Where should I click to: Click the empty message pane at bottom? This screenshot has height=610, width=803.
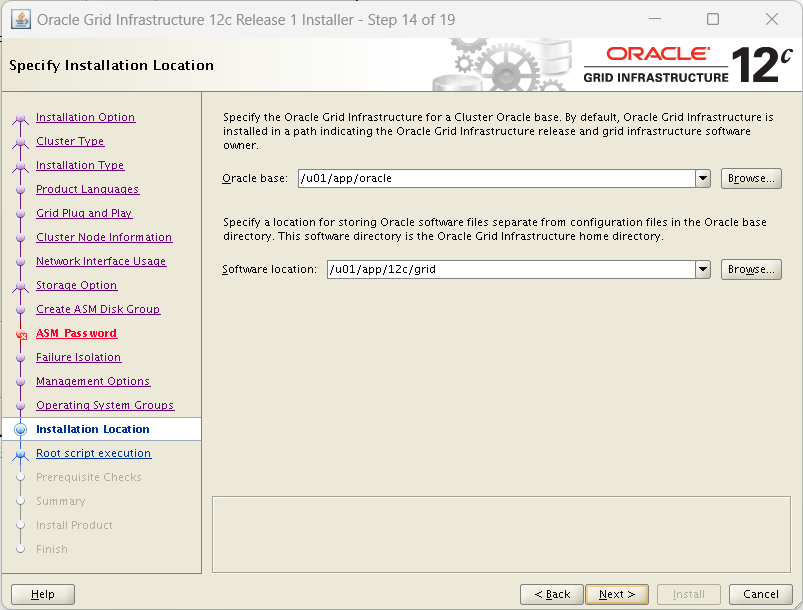pyautogui.click(x=501, y=534)
